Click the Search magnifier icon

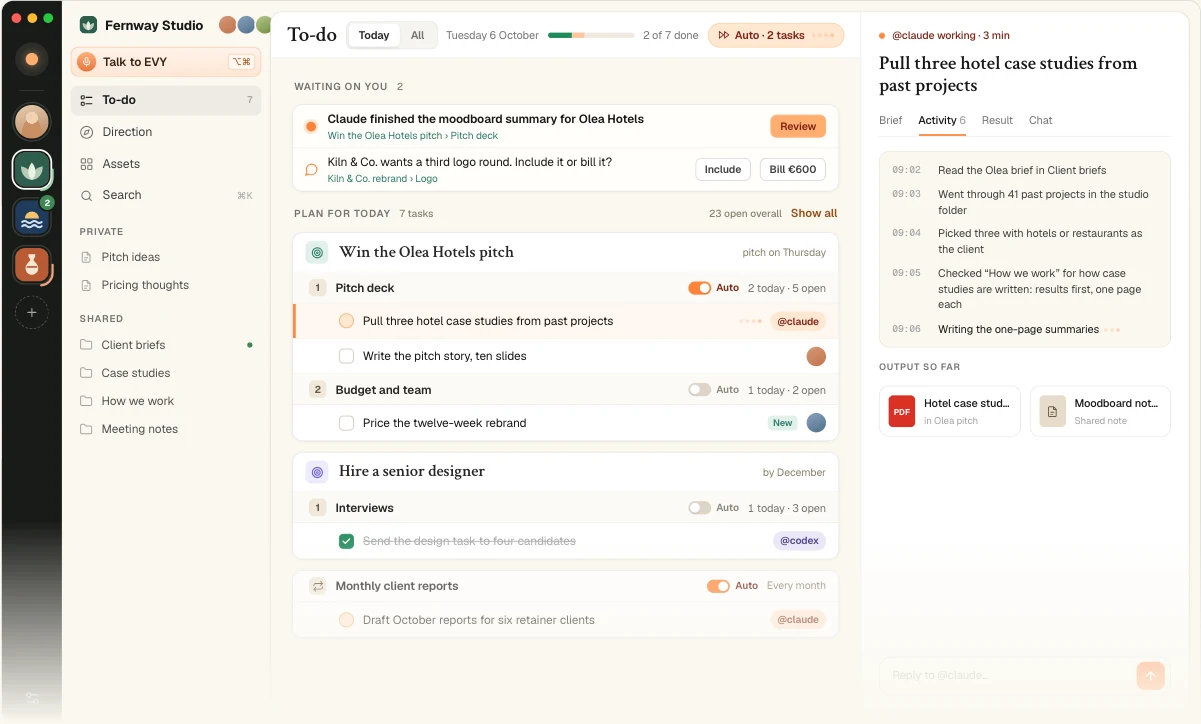click(86, 195)
